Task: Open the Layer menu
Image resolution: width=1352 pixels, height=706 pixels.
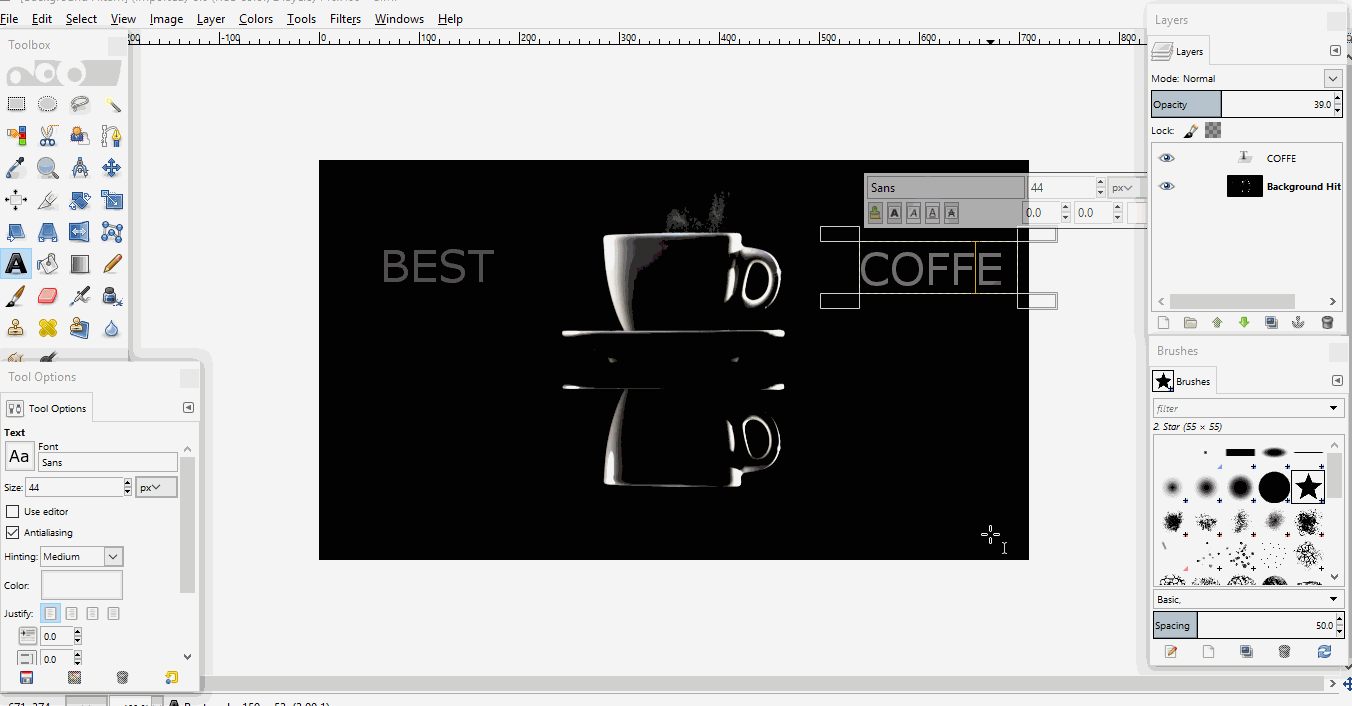Action: click(210, 19)
